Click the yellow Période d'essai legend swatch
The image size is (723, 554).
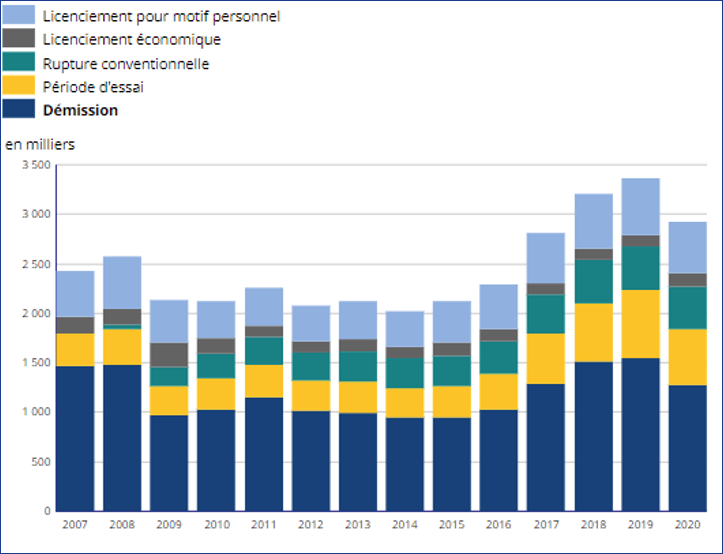pyautogui.click(x=21, y=87)
